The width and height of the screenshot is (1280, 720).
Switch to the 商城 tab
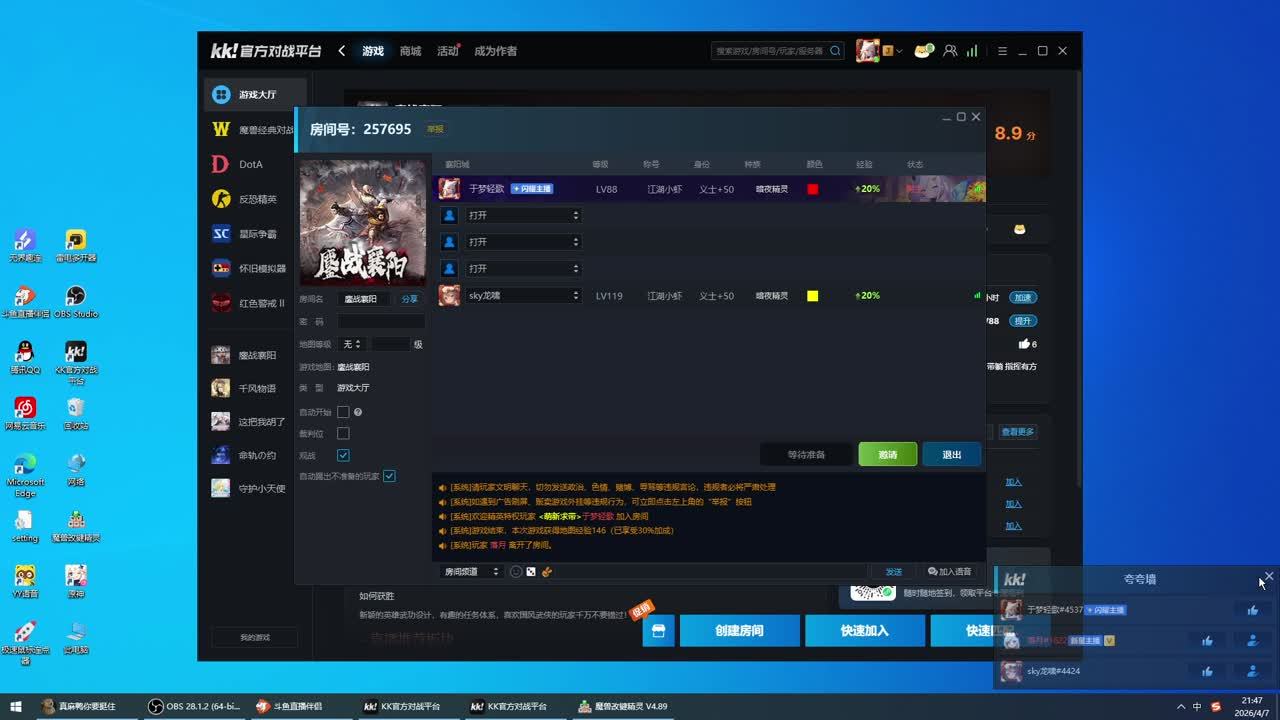point(410,51)
